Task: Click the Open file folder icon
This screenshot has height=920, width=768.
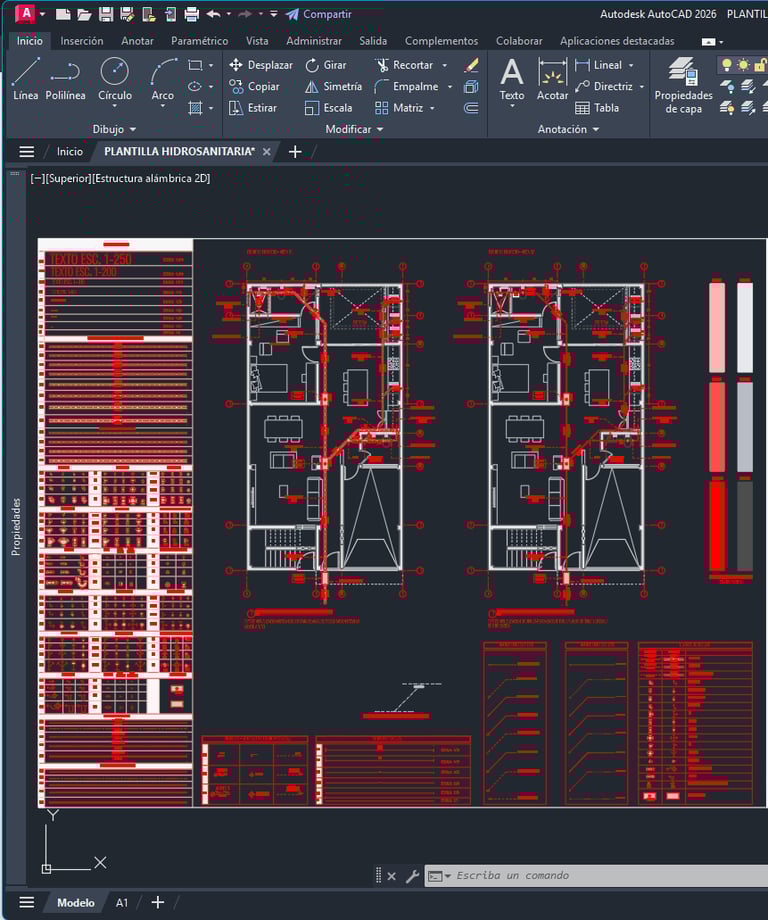Action: click(x=84, y=14)
